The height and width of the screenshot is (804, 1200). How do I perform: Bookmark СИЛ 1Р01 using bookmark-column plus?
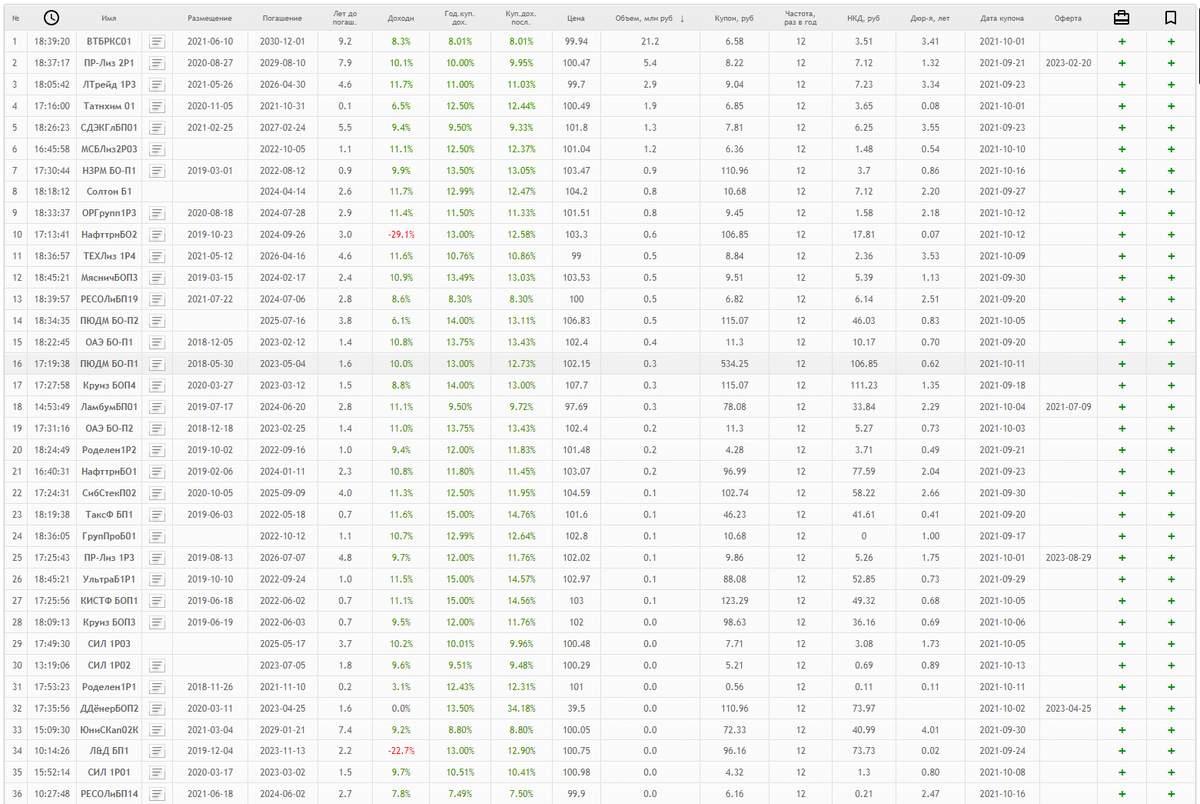pyautogui.click(x=1171, y=771)
